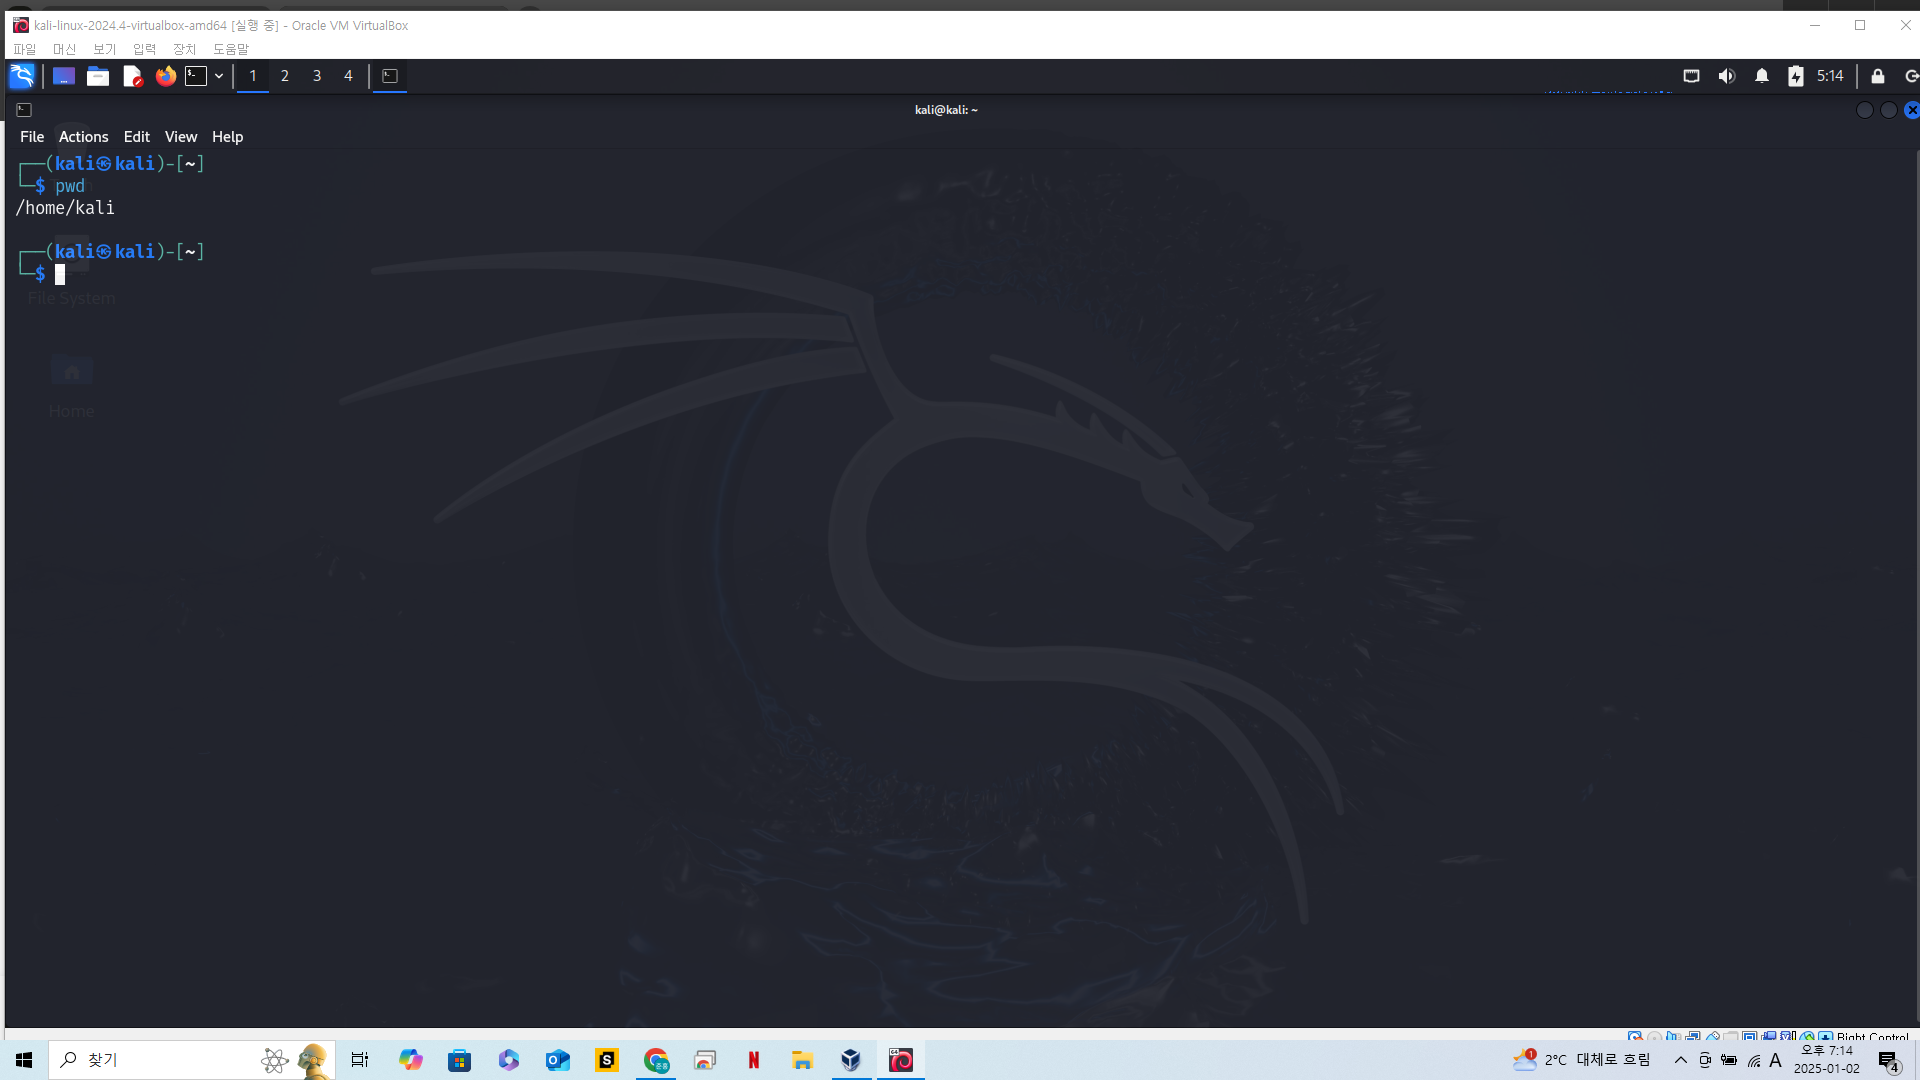This screenshot has width=1920, height=1080.
Task: Open the terminal View menu
Action: [181, 137]
